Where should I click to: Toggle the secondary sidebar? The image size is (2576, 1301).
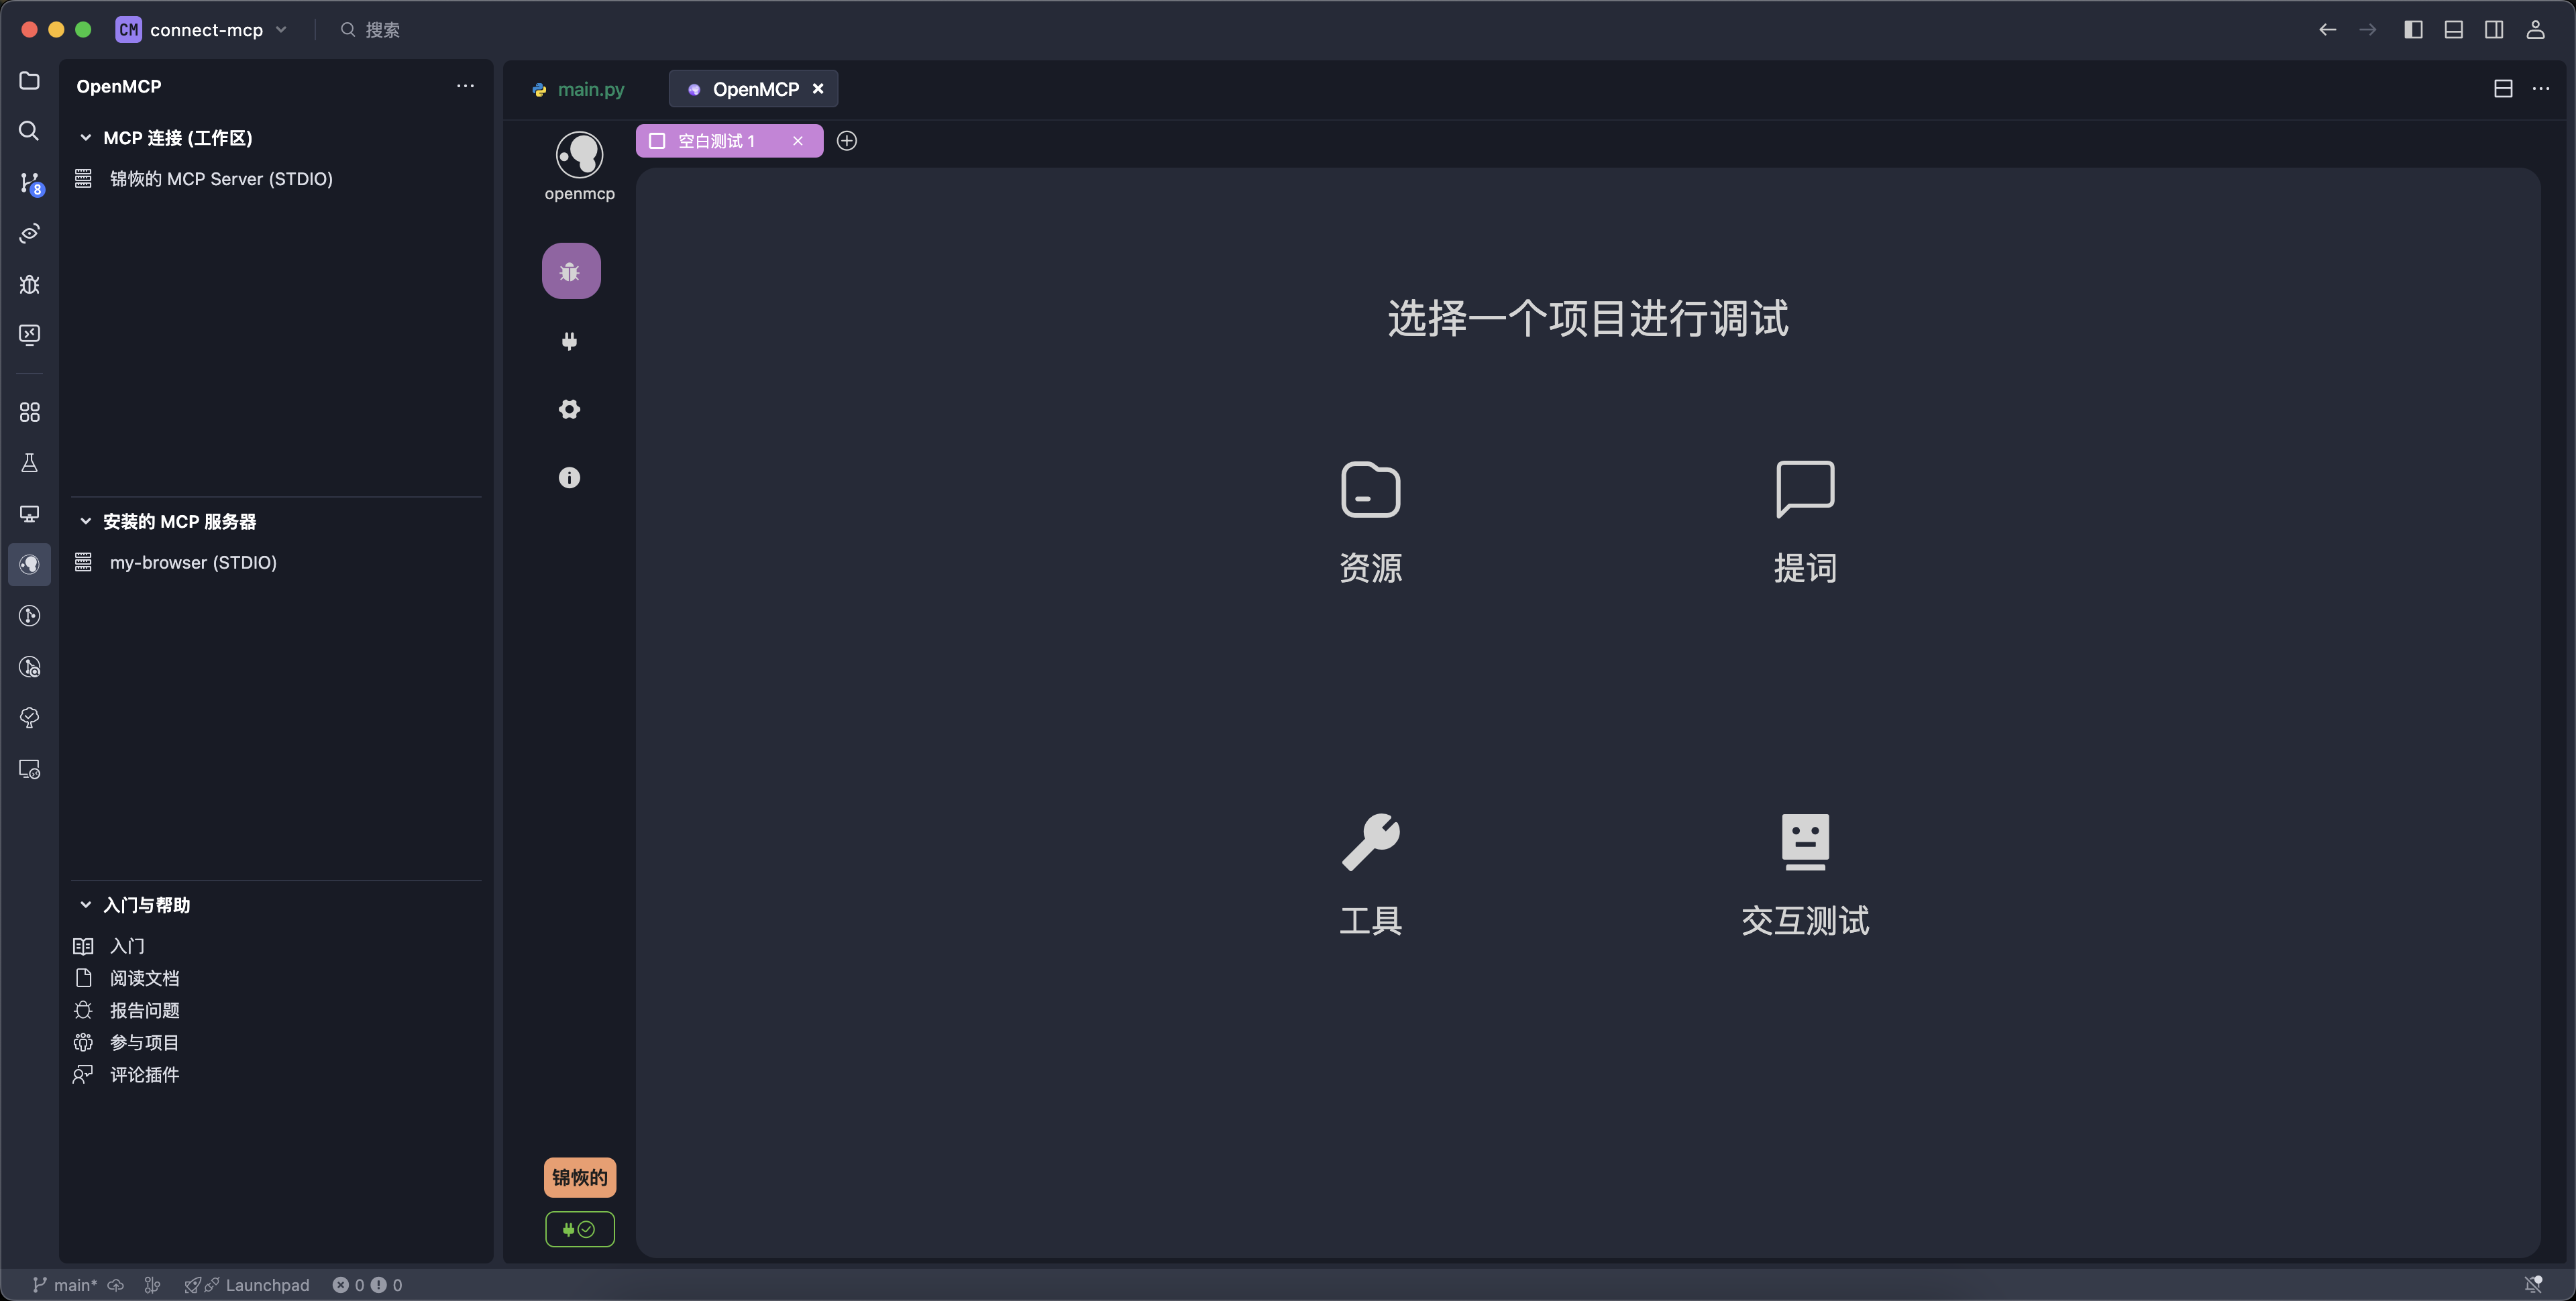click(2494, 29)
